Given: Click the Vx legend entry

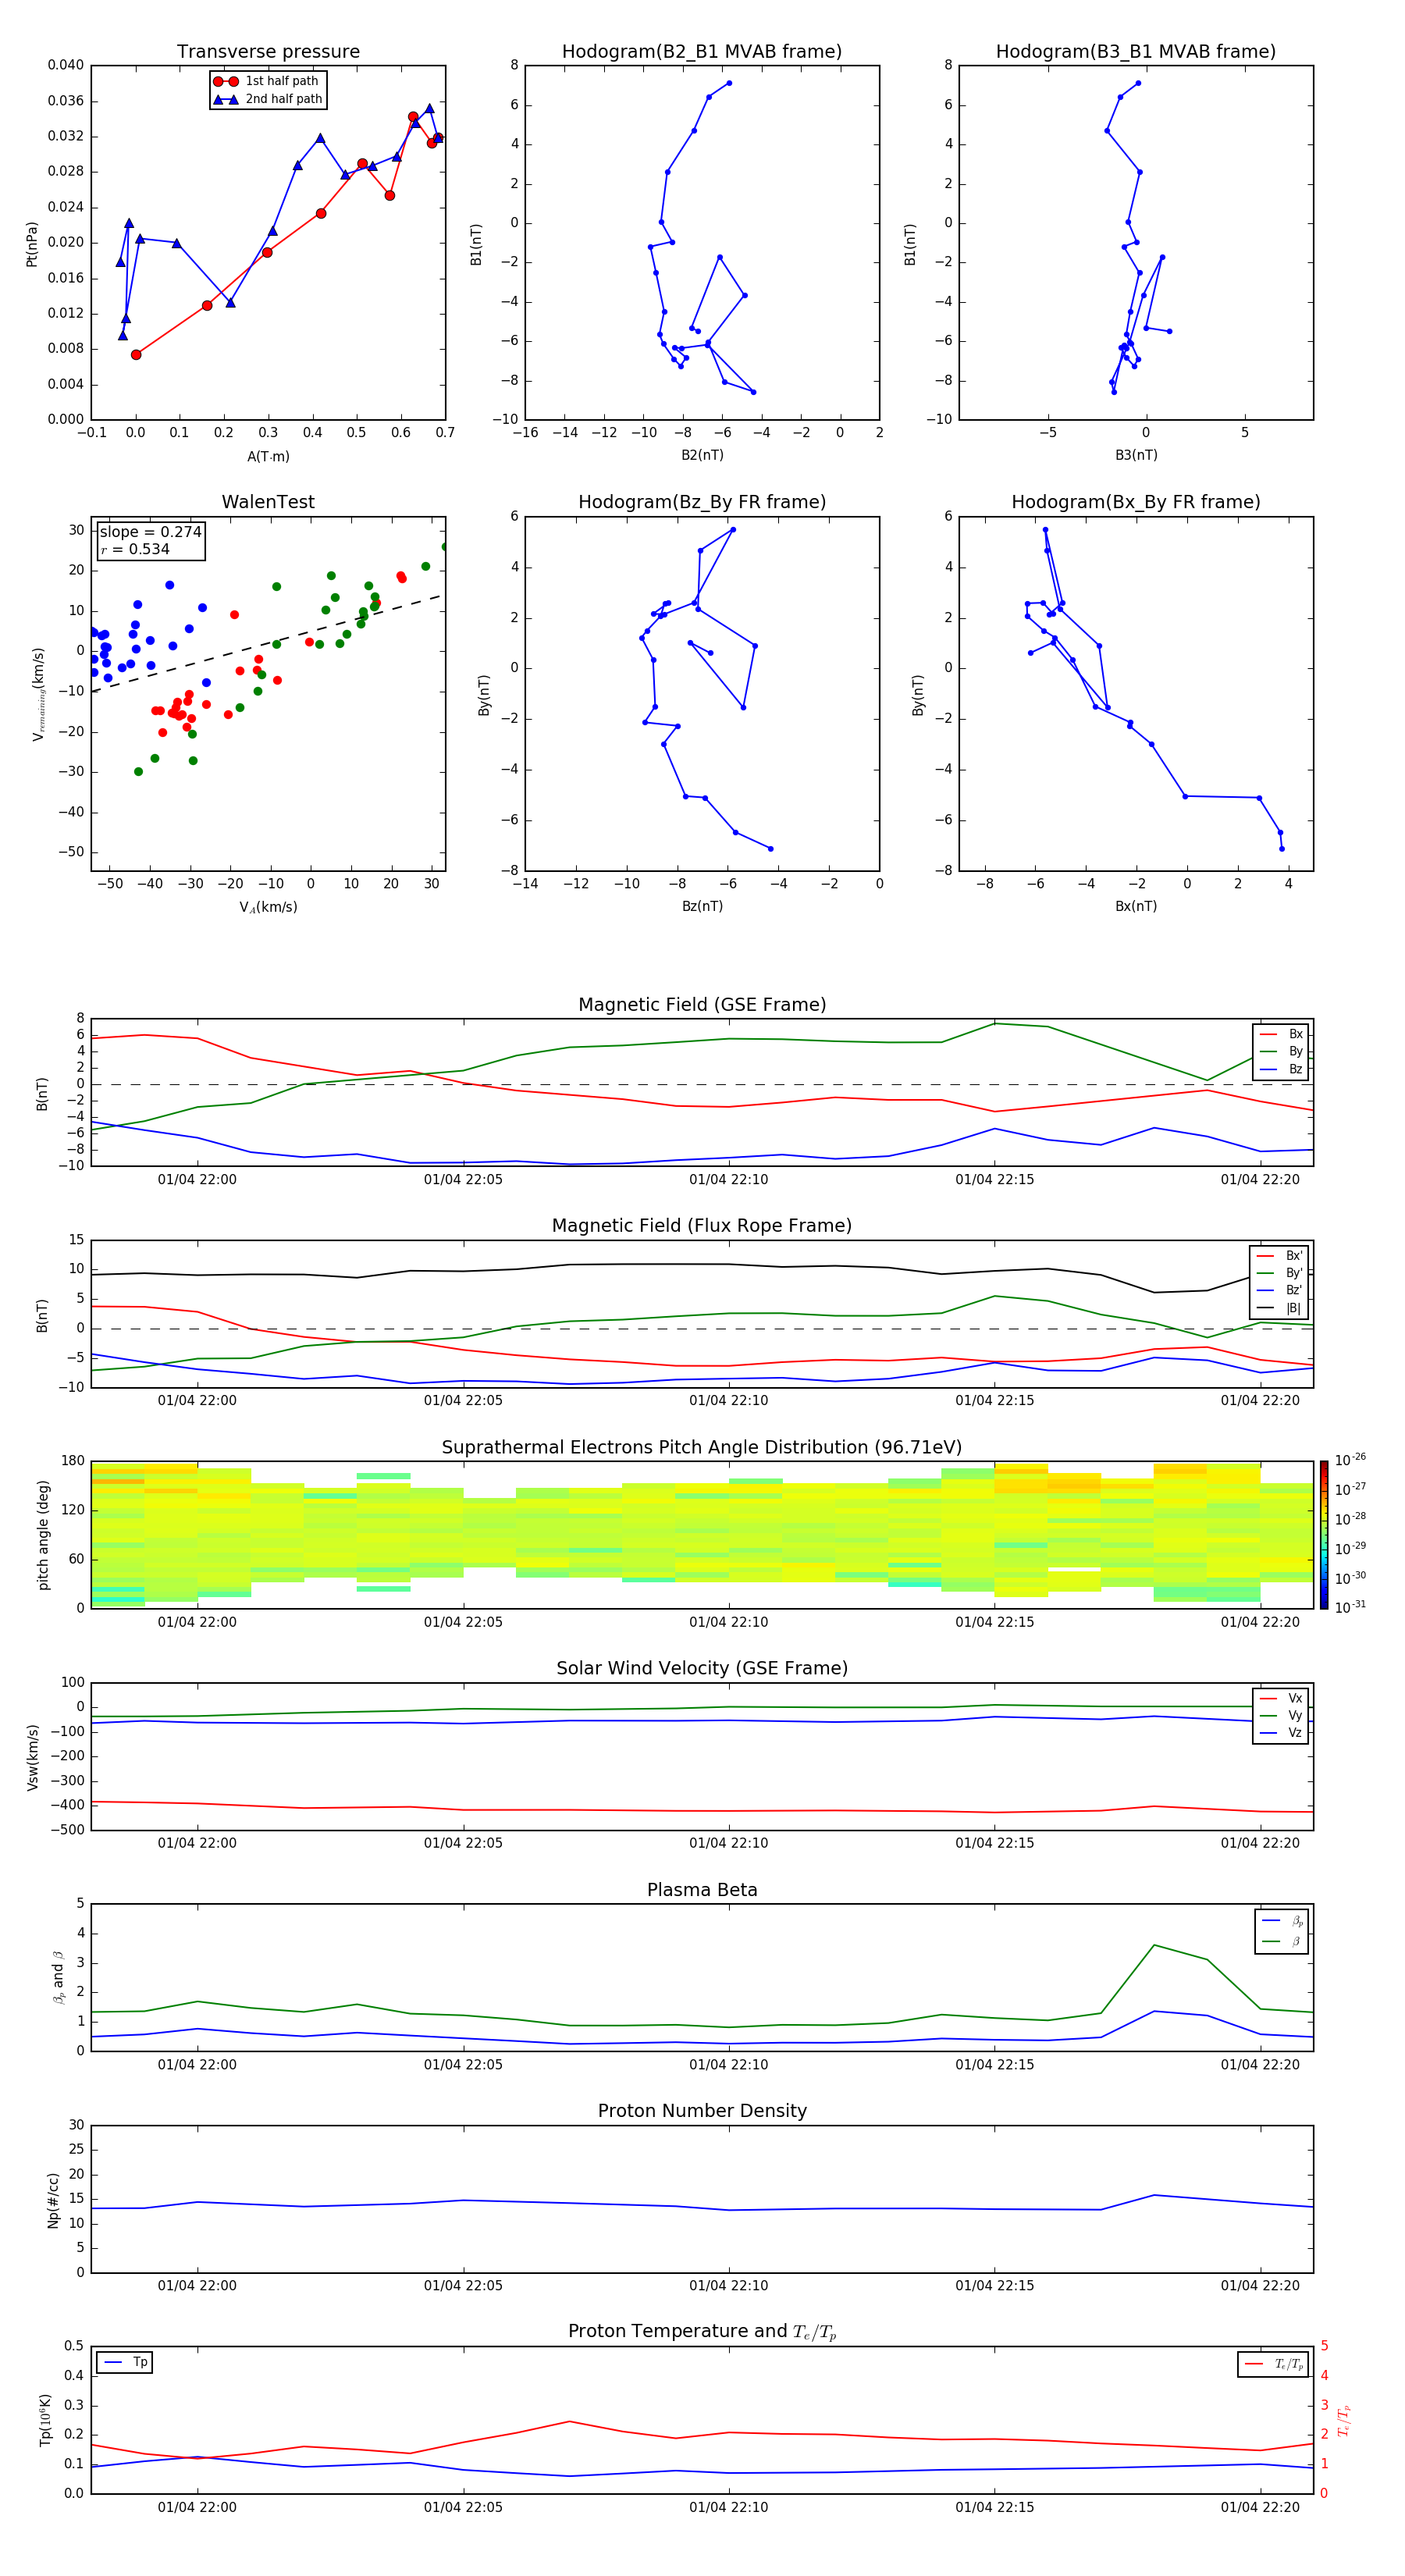Looking at the screenshot, I should 1281,1698.
